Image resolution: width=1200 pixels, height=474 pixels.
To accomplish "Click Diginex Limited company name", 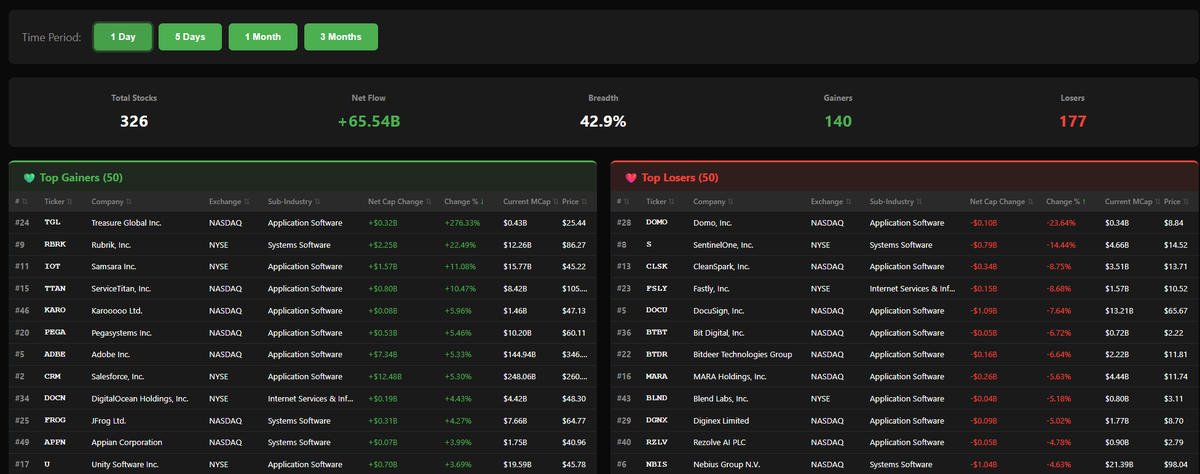I will (722, 420).
